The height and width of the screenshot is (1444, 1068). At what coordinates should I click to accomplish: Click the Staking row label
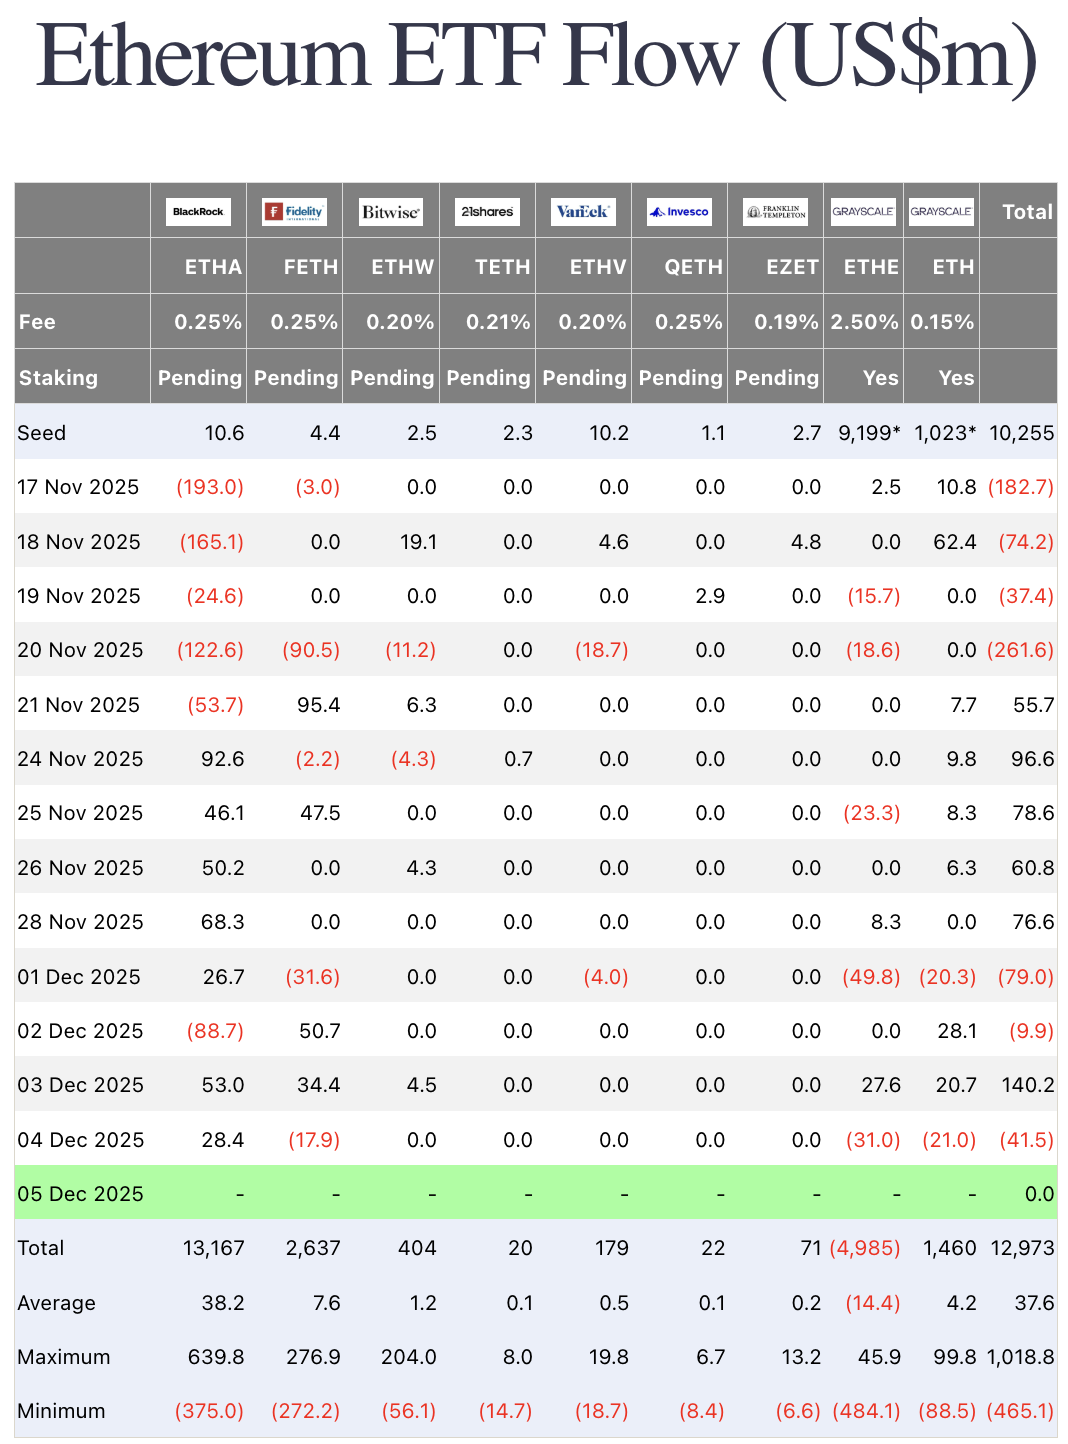click(x=58, y=378)
